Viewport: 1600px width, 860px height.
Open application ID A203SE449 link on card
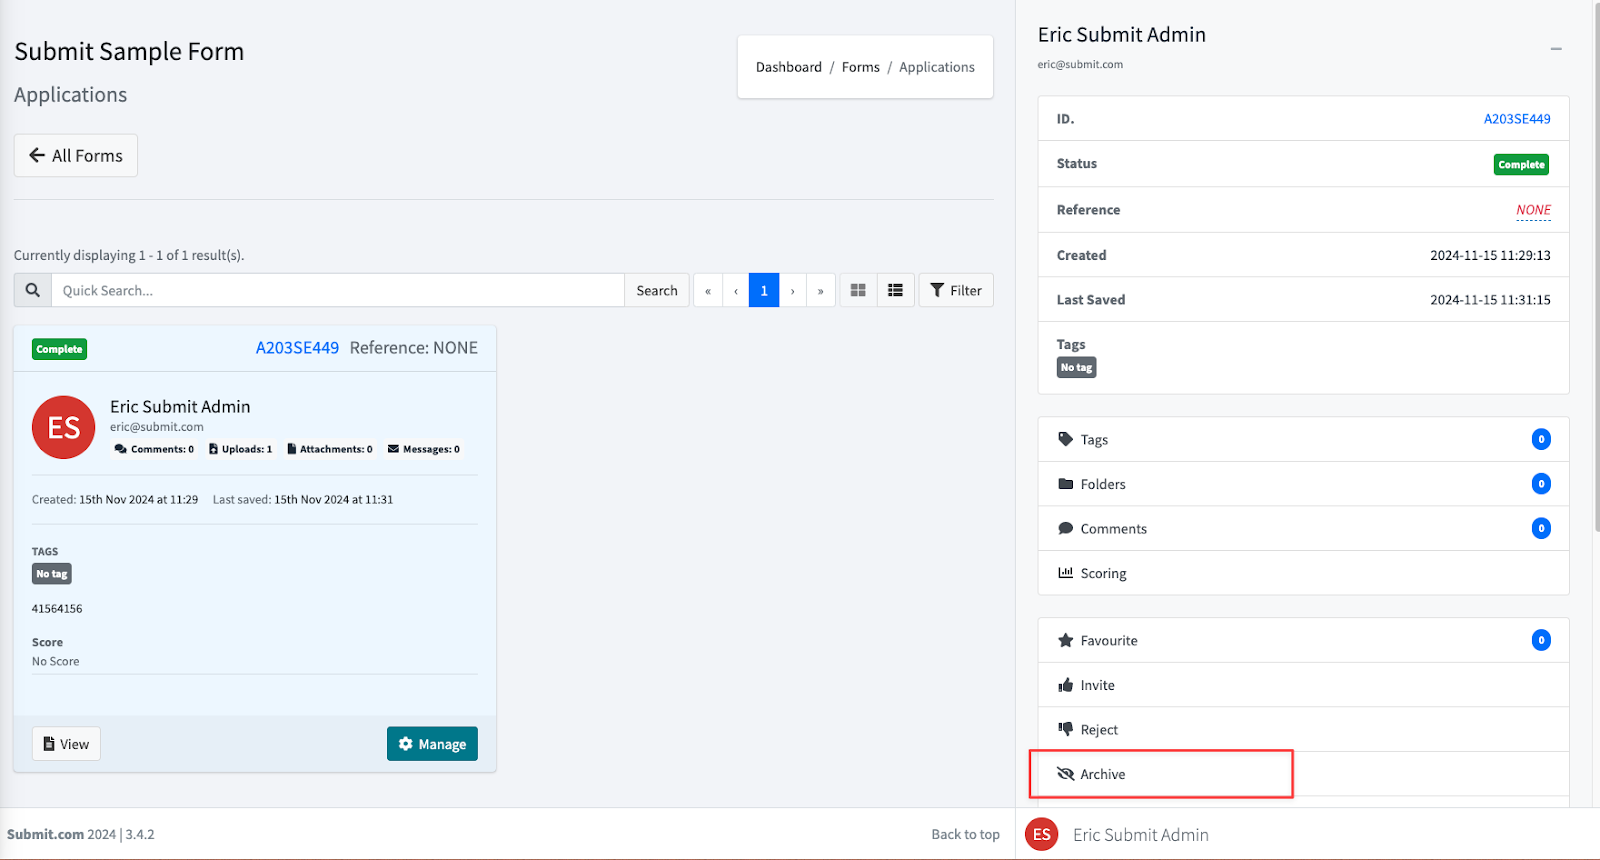[297, 348]
